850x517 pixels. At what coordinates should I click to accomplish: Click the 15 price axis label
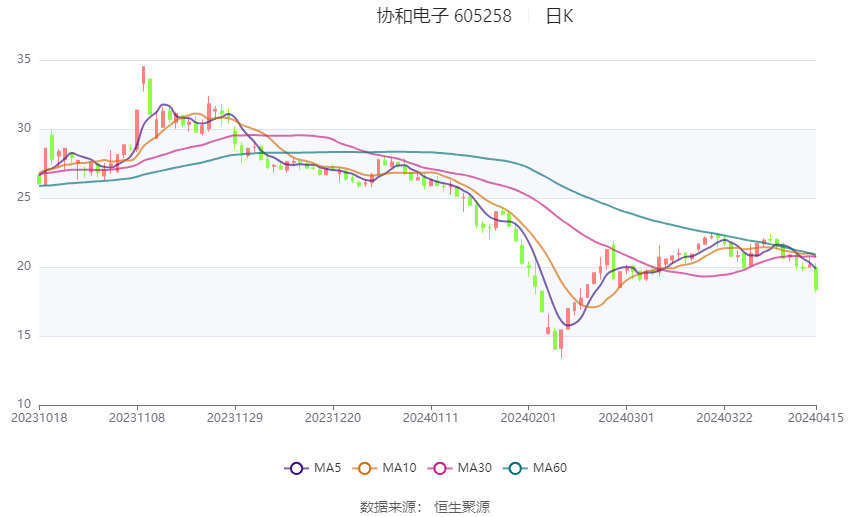click(24, 335)
